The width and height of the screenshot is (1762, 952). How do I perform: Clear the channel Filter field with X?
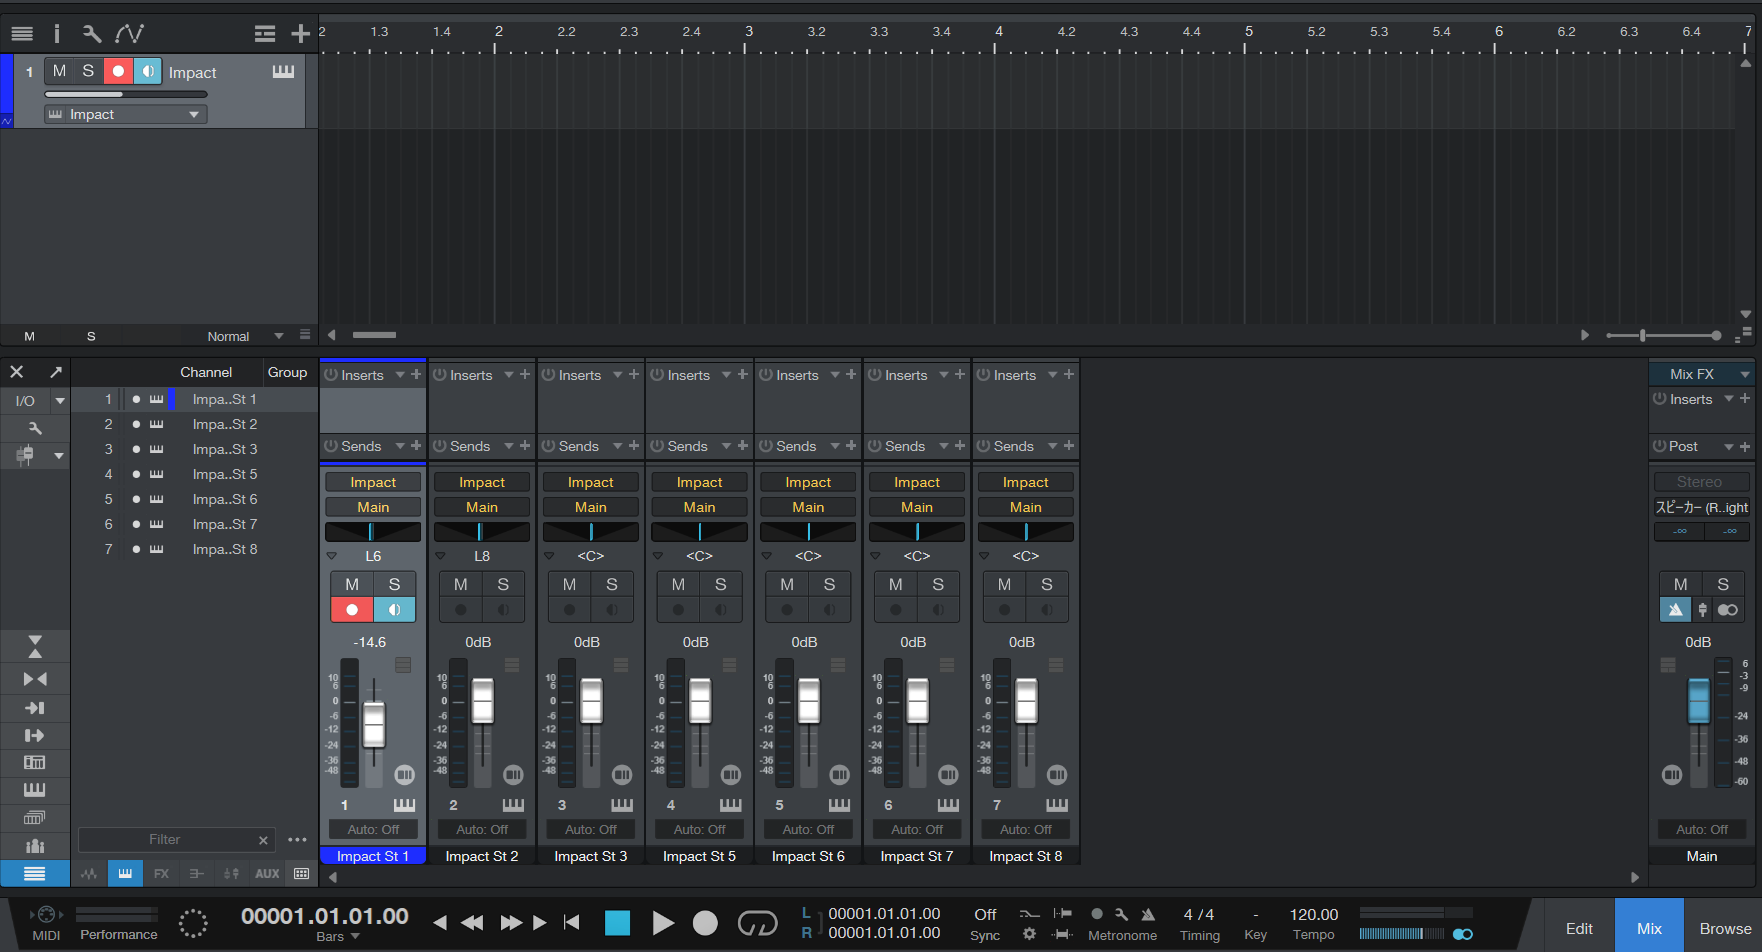(263, 840)
